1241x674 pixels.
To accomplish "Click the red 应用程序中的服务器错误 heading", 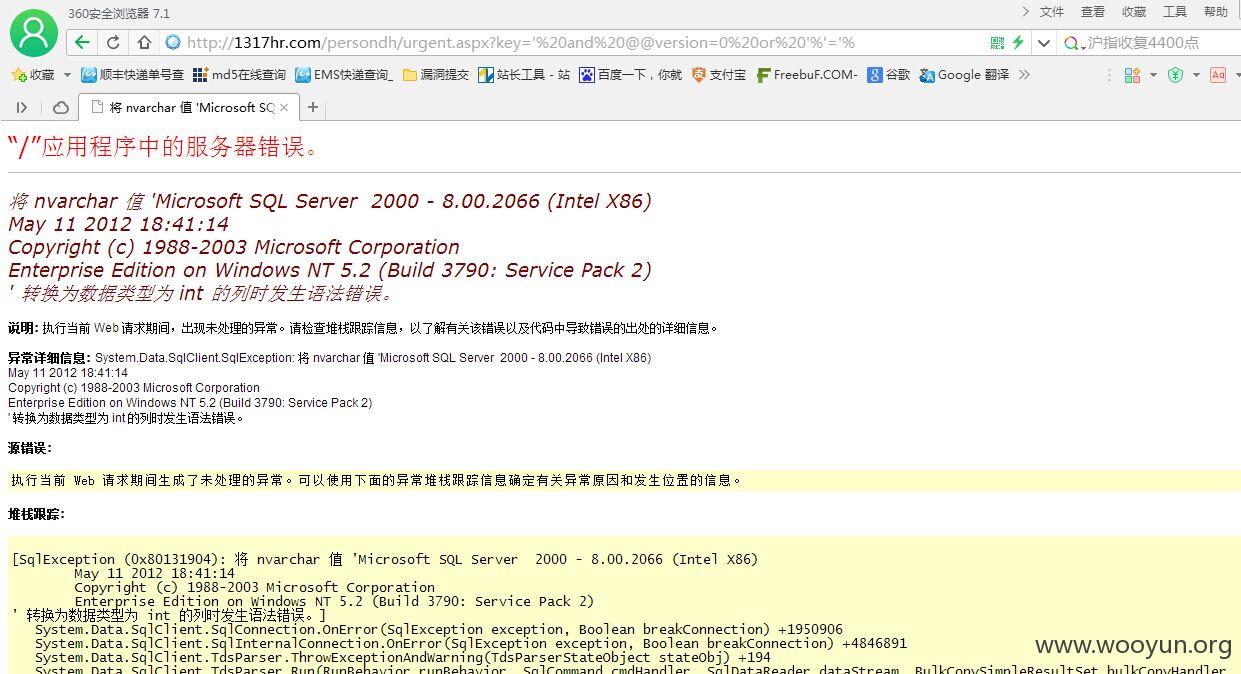I will click(x=165, y=147).
